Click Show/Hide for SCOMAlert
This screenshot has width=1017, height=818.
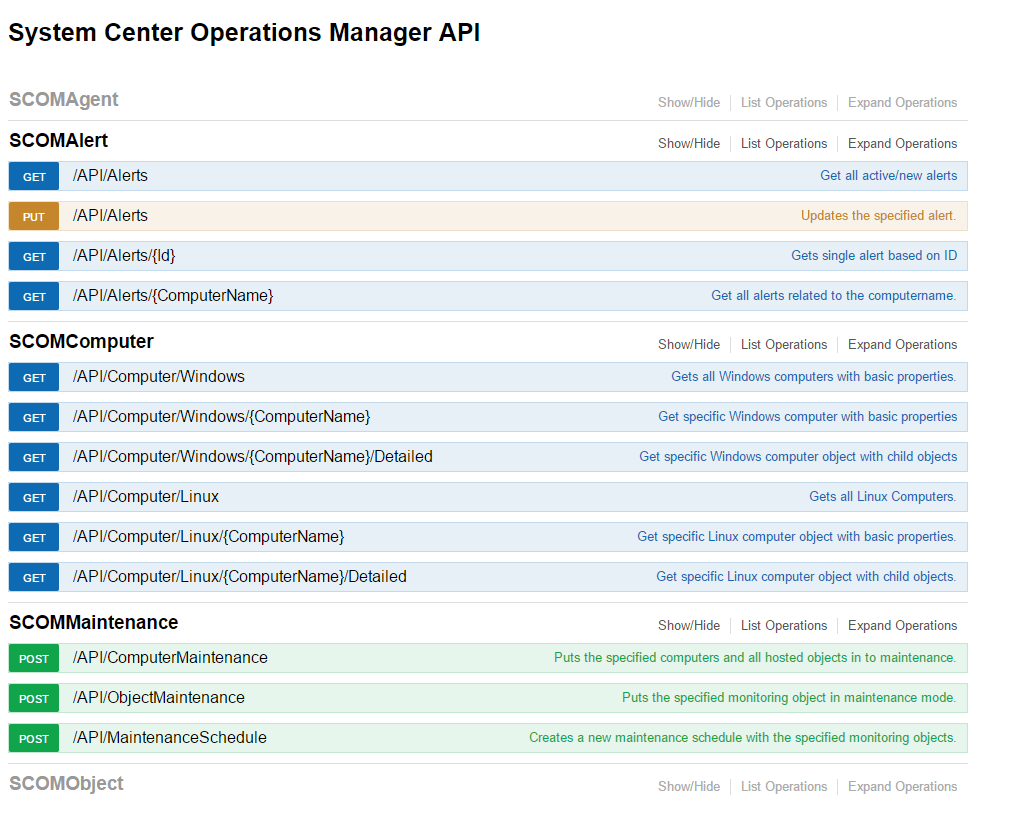[x=689, y=143]
